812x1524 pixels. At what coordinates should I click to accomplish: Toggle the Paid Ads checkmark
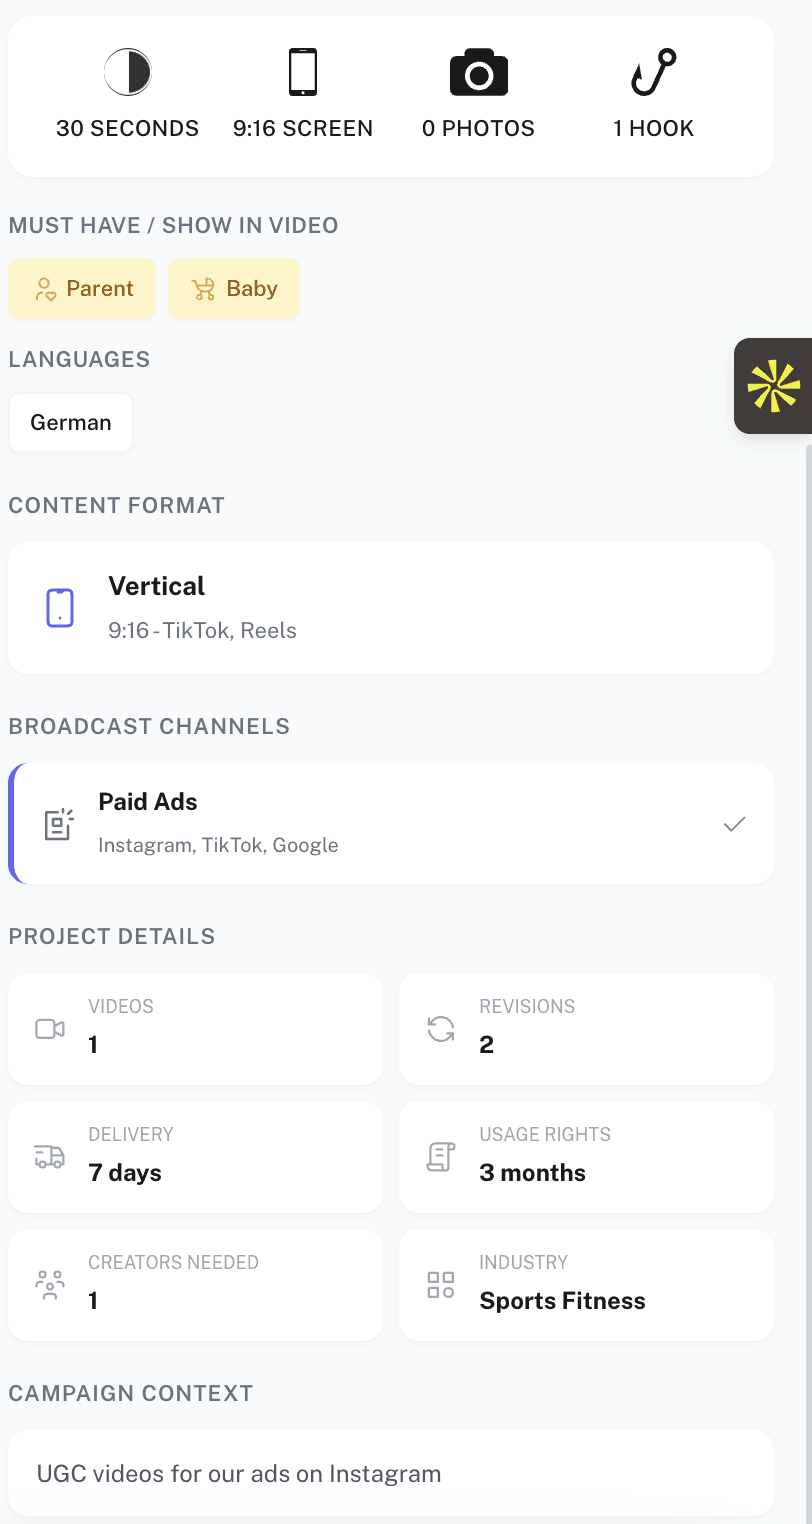point(735,824)
